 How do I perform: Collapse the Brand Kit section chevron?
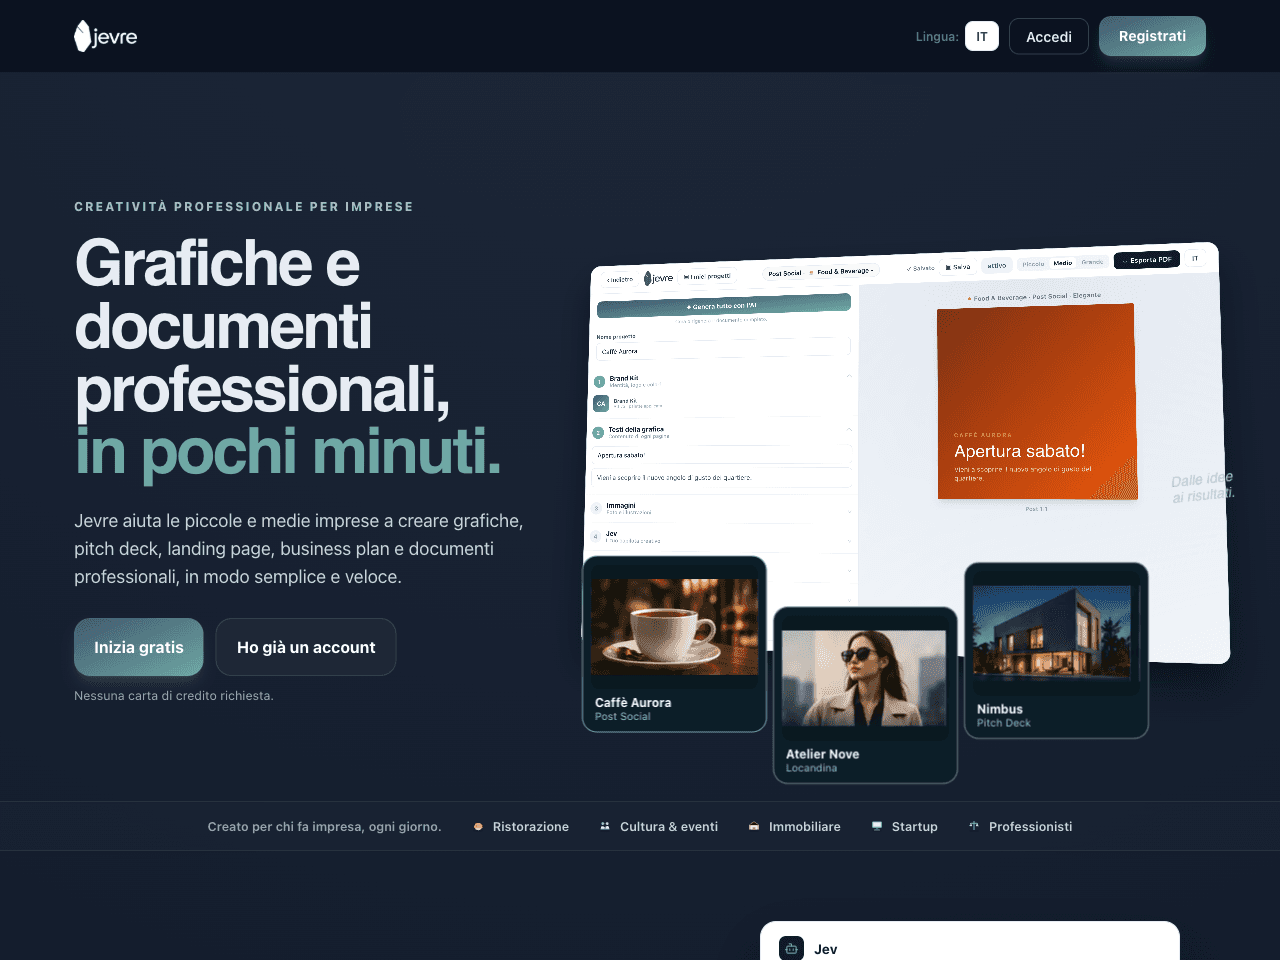click(849, 376)
